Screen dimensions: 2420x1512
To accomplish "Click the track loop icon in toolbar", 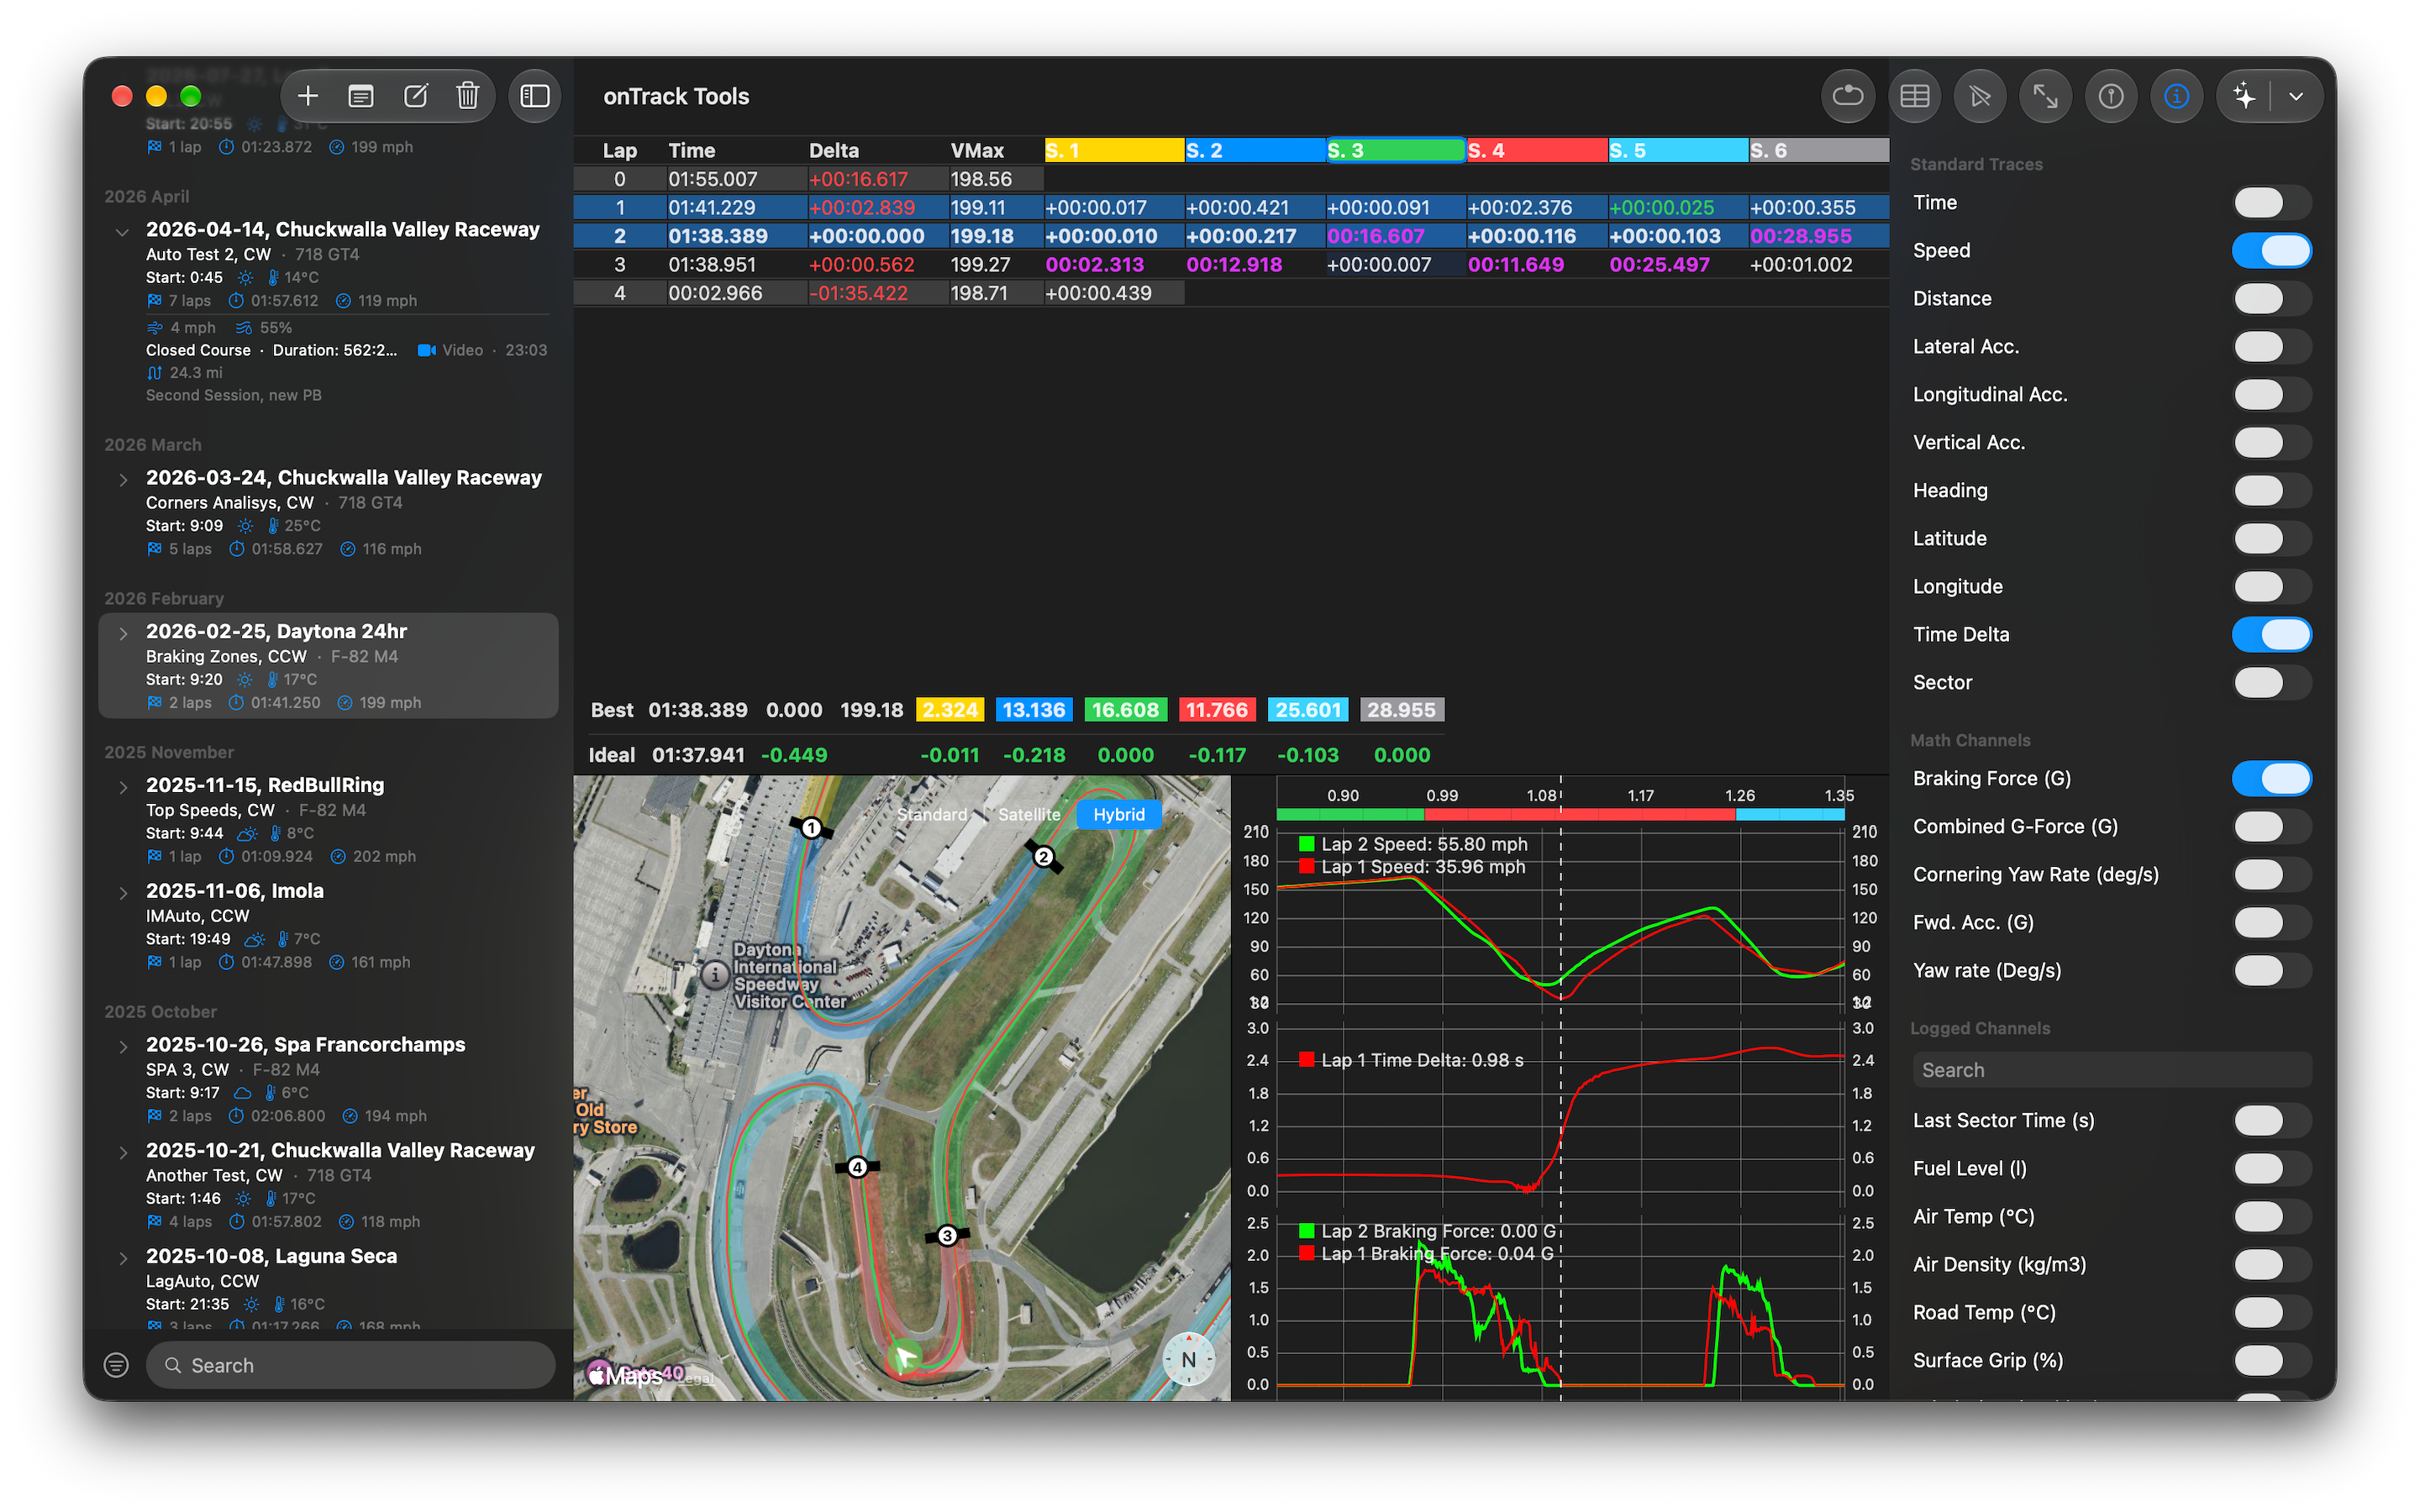I will click(1847, 96).
